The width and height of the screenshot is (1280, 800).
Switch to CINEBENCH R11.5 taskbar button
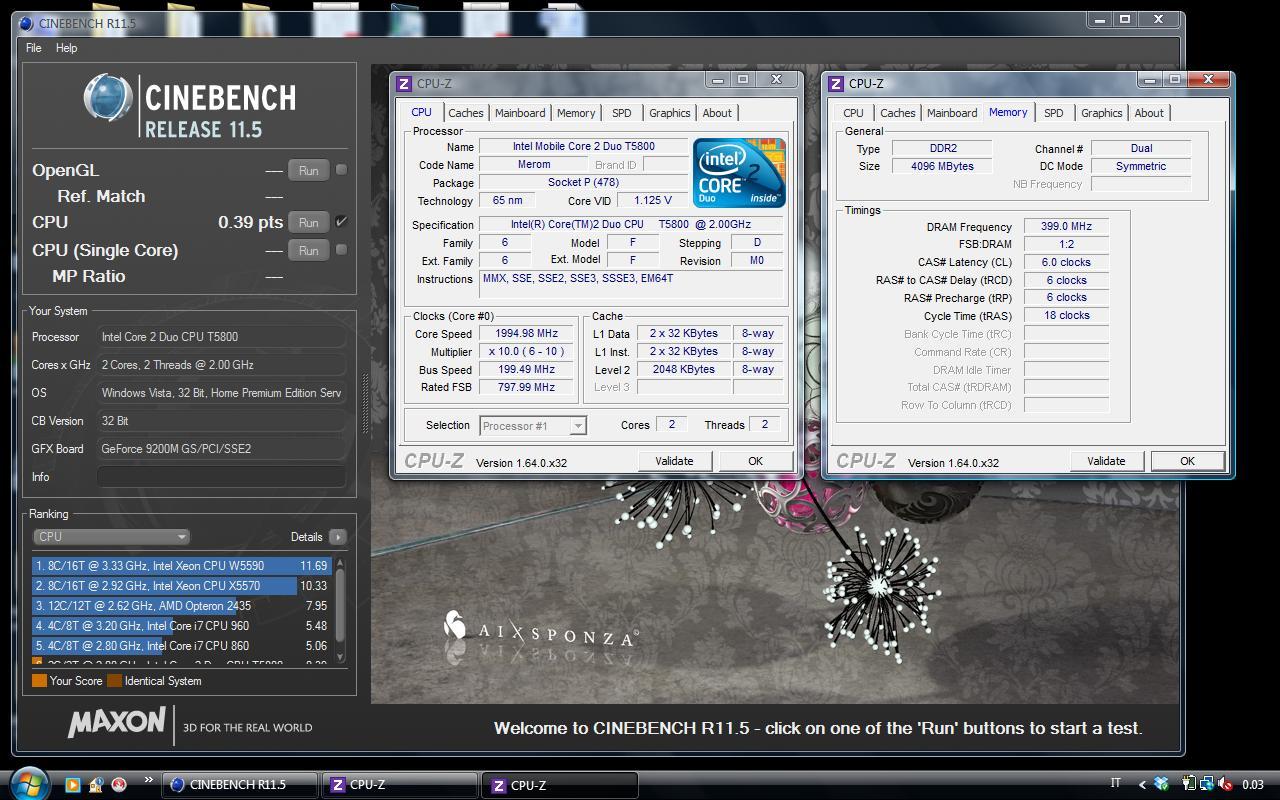pyautogui.click(x=240, y=785)
